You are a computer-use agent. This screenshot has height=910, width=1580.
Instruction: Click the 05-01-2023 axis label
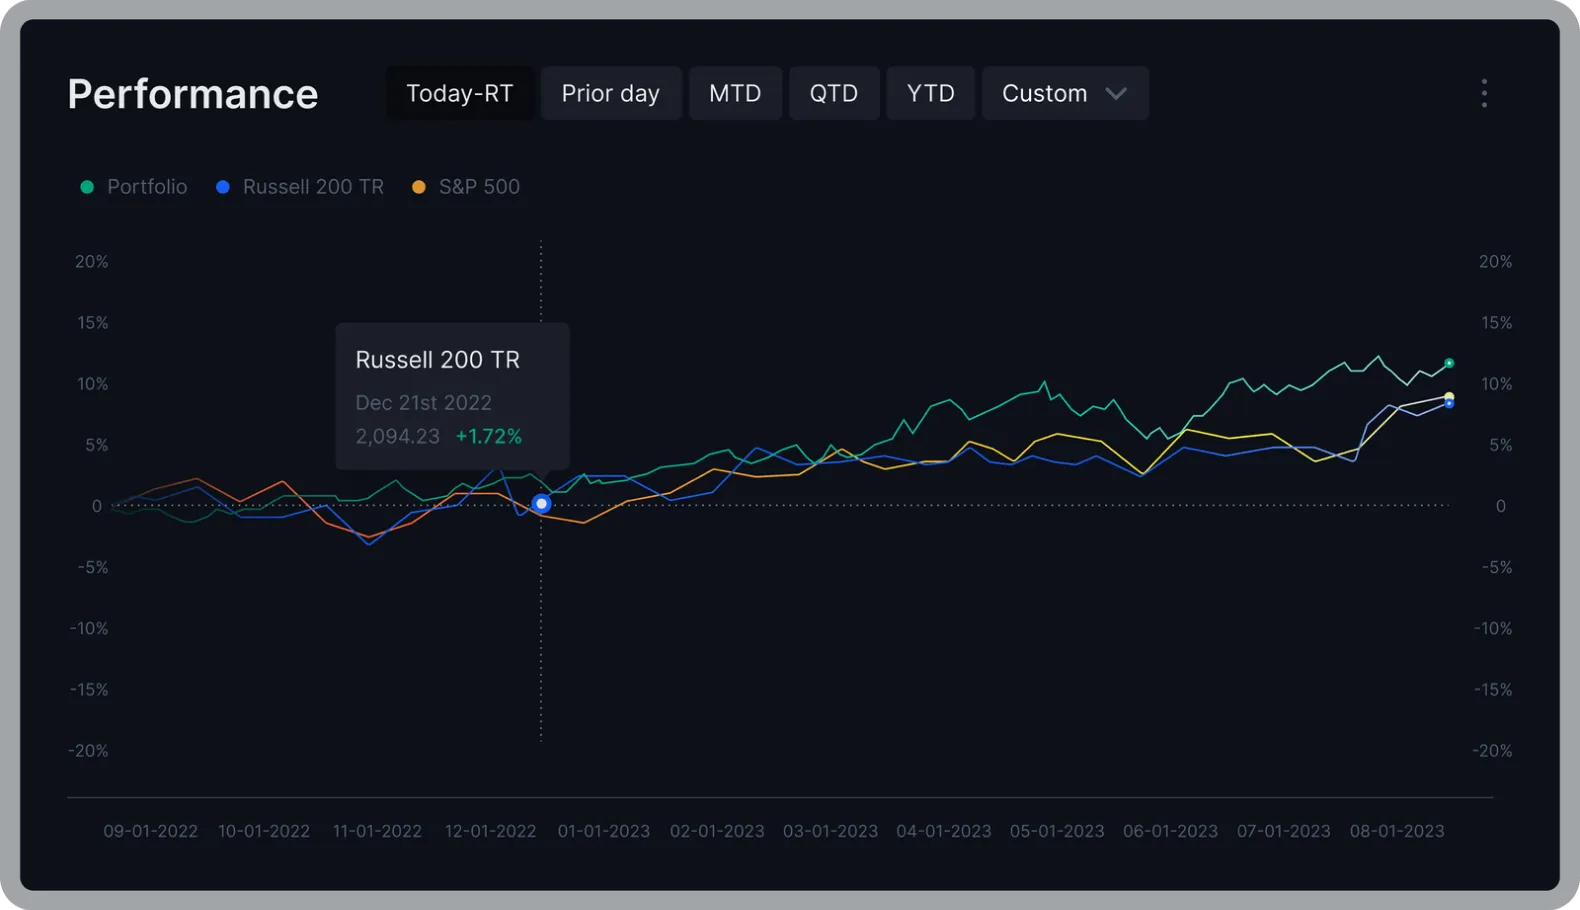pyautogui.click(x=1057, y=831)
